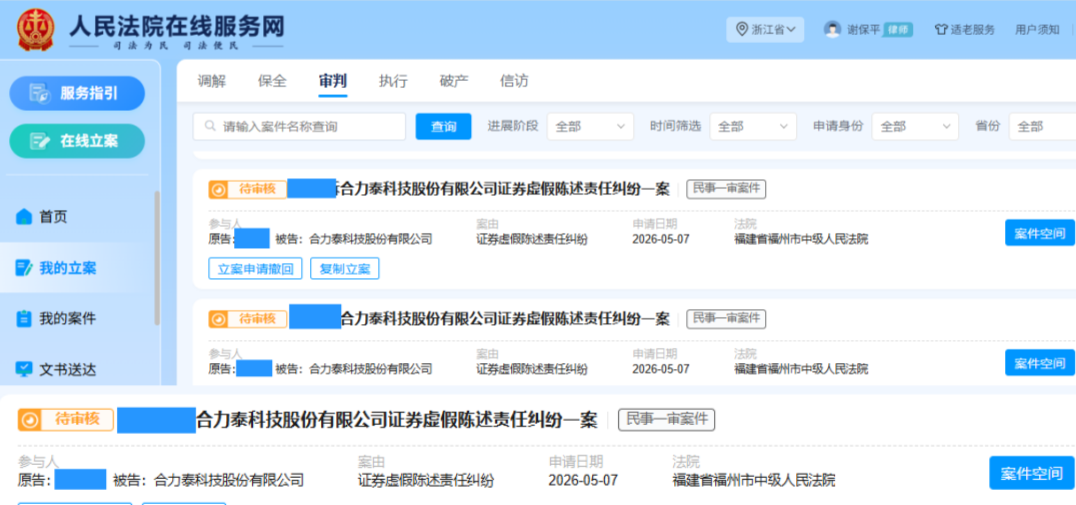The image size is (1076, 505).
Task: Expand the 省份 dropdown
Action: pyautogui.click(x=1042, y=126)
